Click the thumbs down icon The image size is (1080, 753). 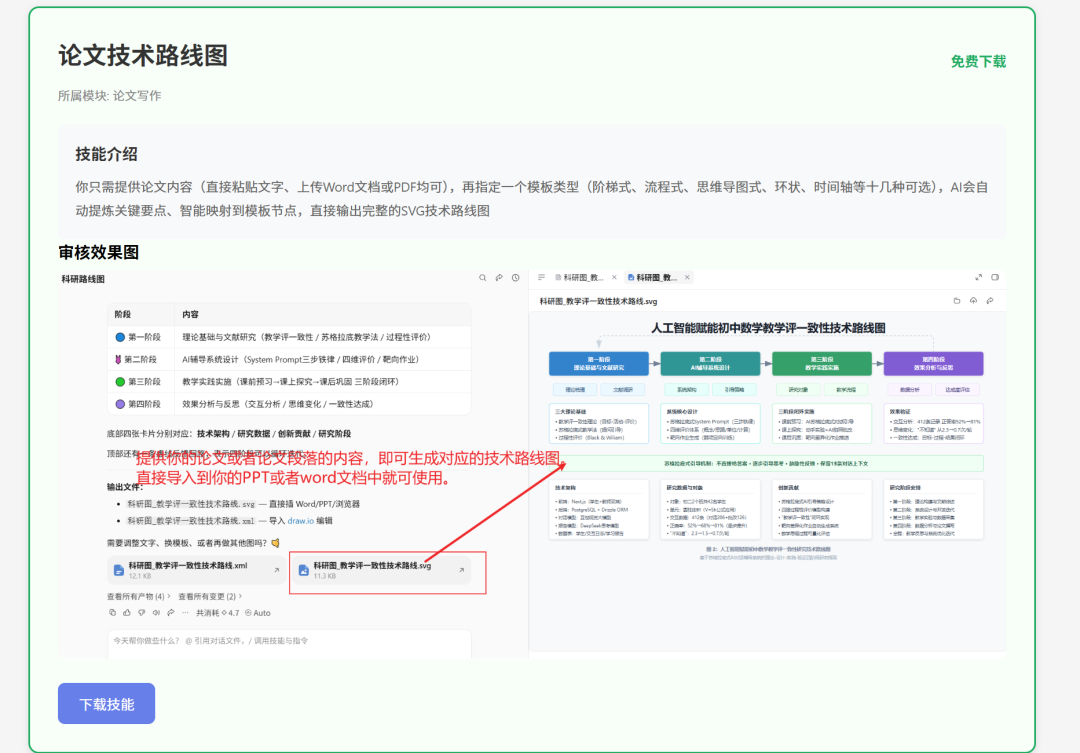coord(141,612)
